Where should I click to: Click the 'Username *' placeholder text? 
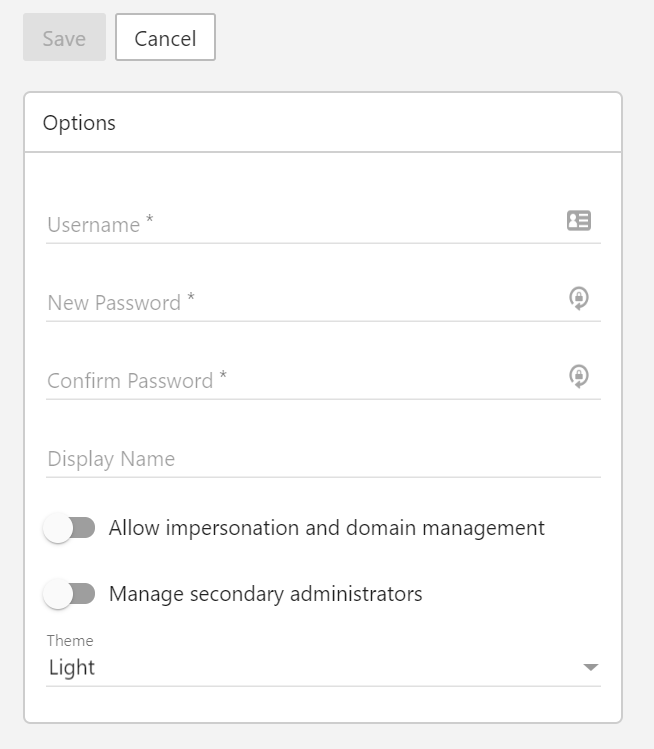click(100, 225)
